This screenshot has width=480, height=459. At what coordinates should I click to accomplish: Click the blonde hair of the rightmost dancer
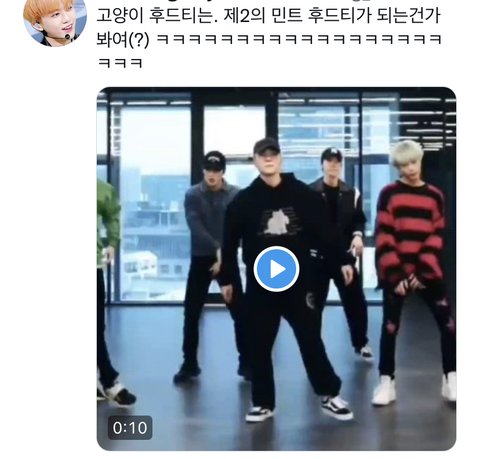(x=407, y=153)
